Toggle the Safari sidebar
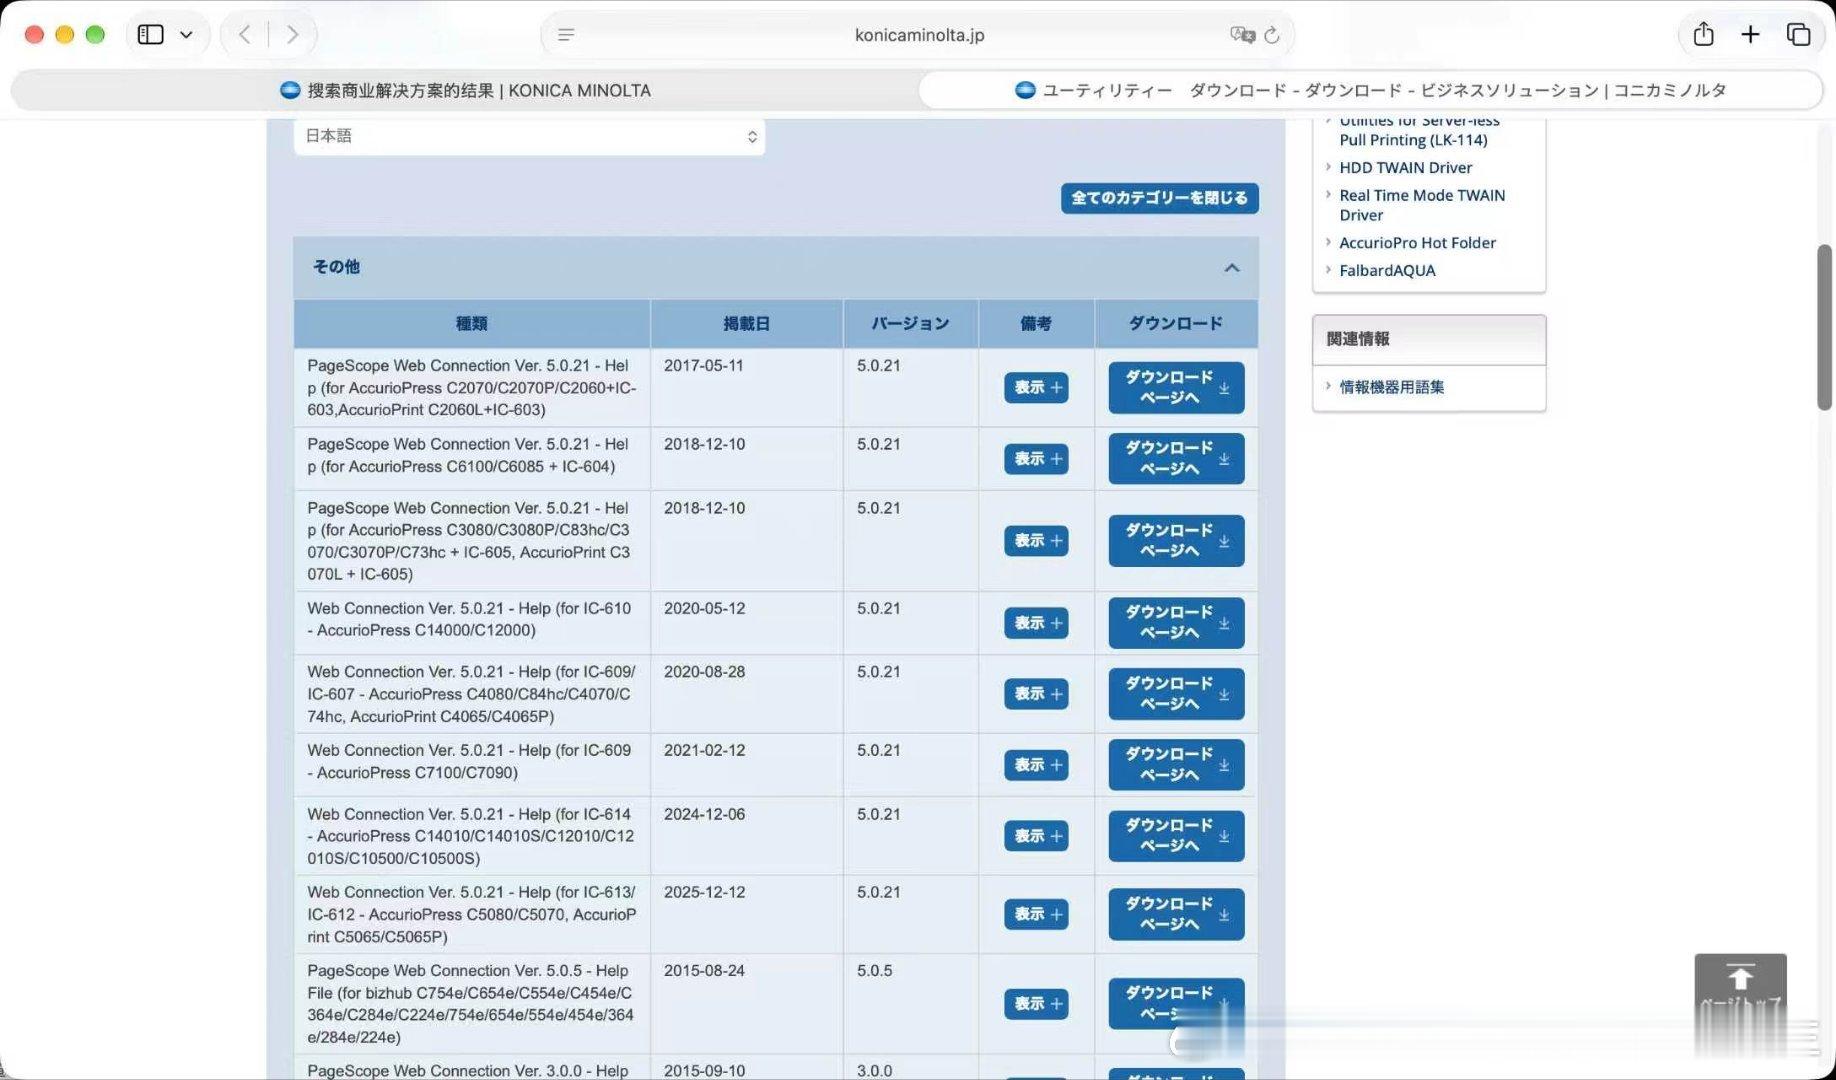Image resolution: width=1836 pixels, height=1080 pixels. [150, 34]
